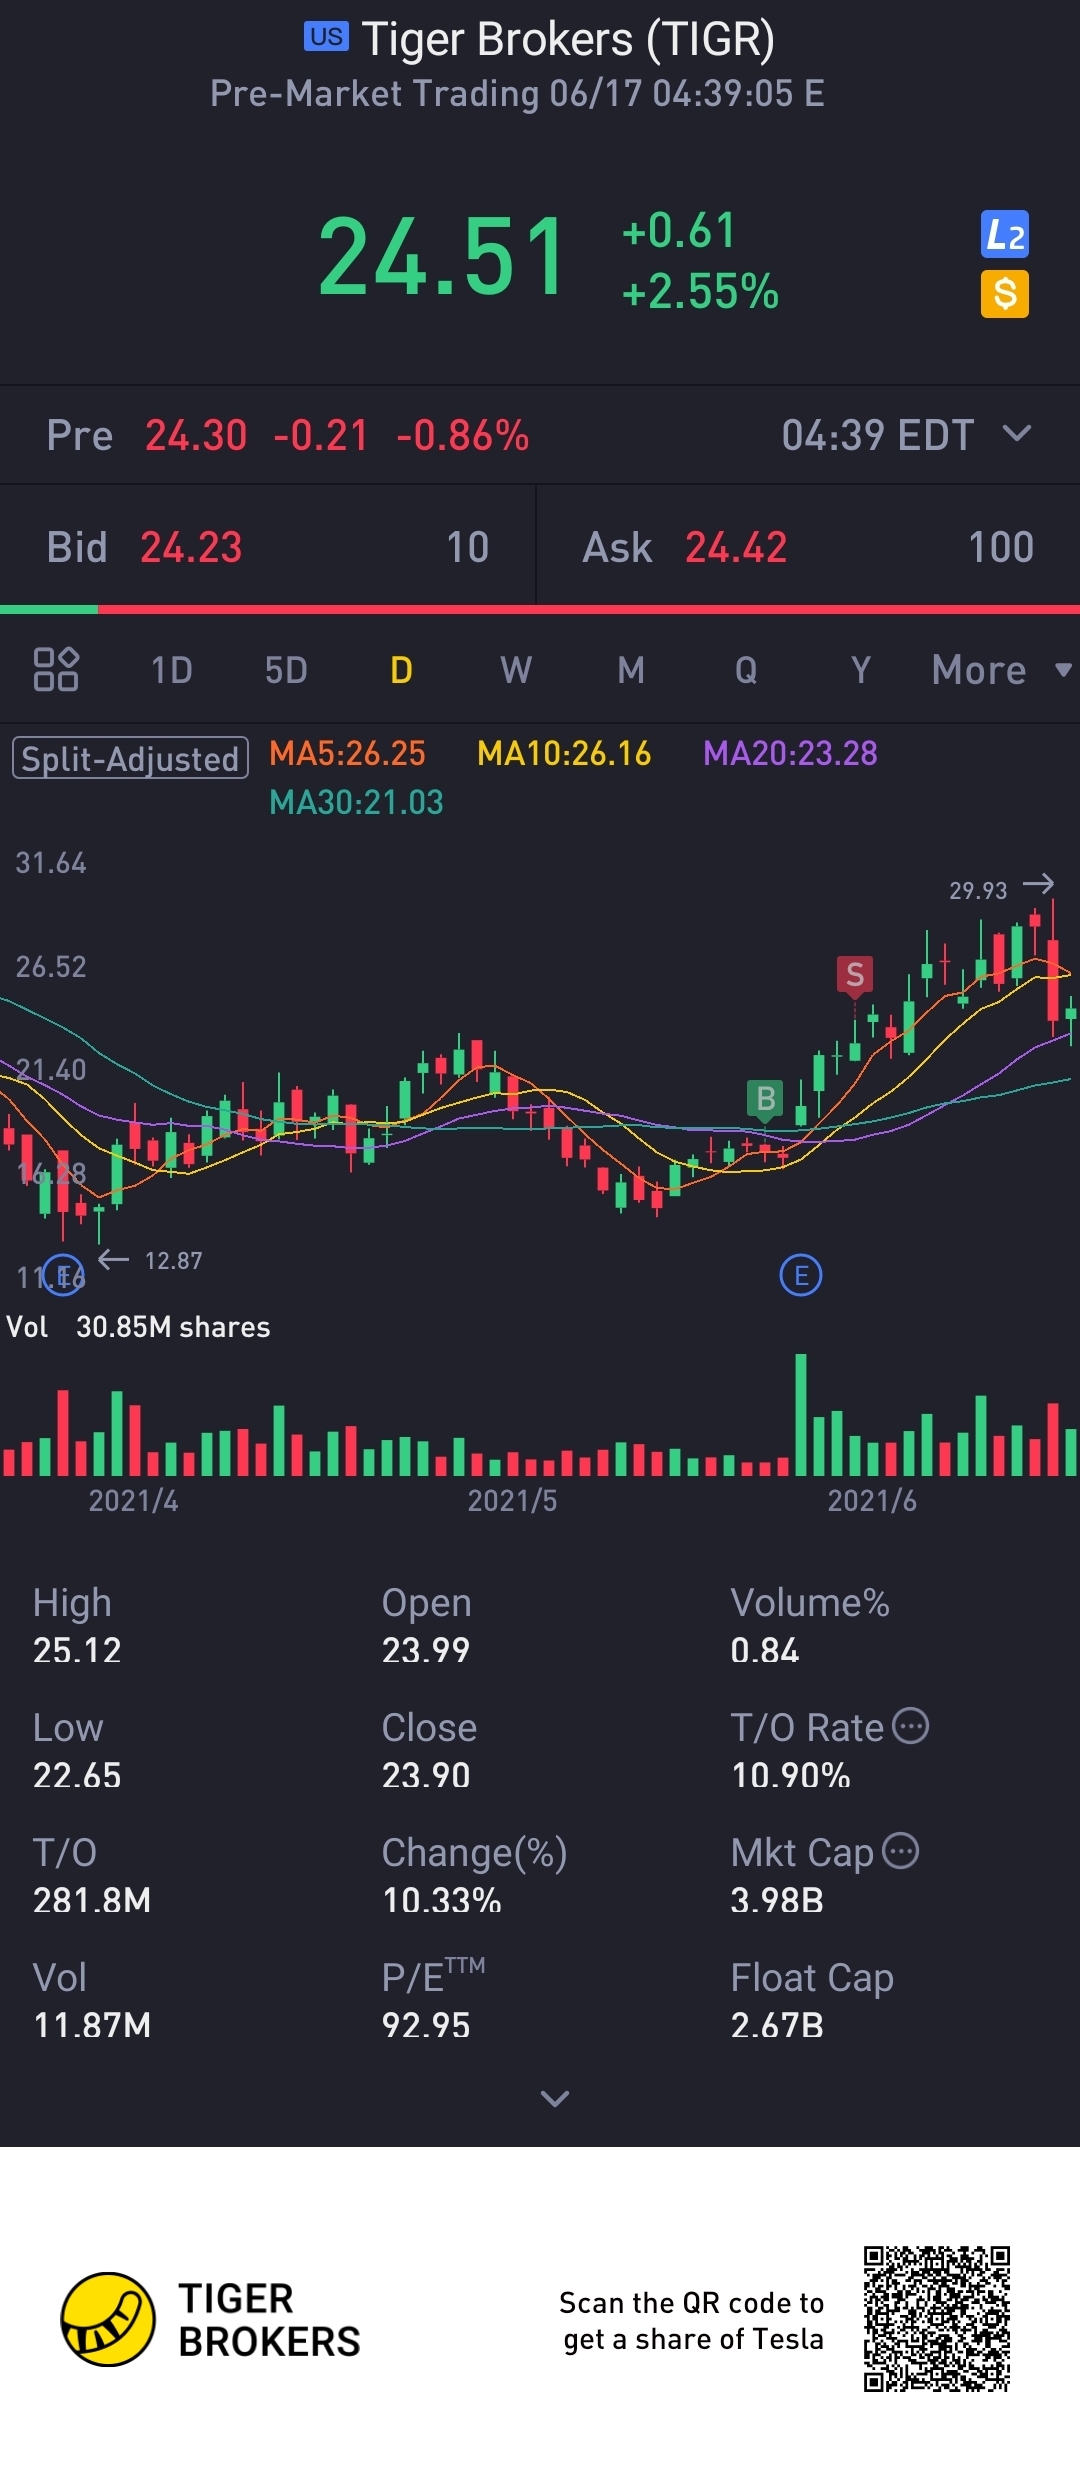Tap the arrow beside 29.93 high label

1039,884
